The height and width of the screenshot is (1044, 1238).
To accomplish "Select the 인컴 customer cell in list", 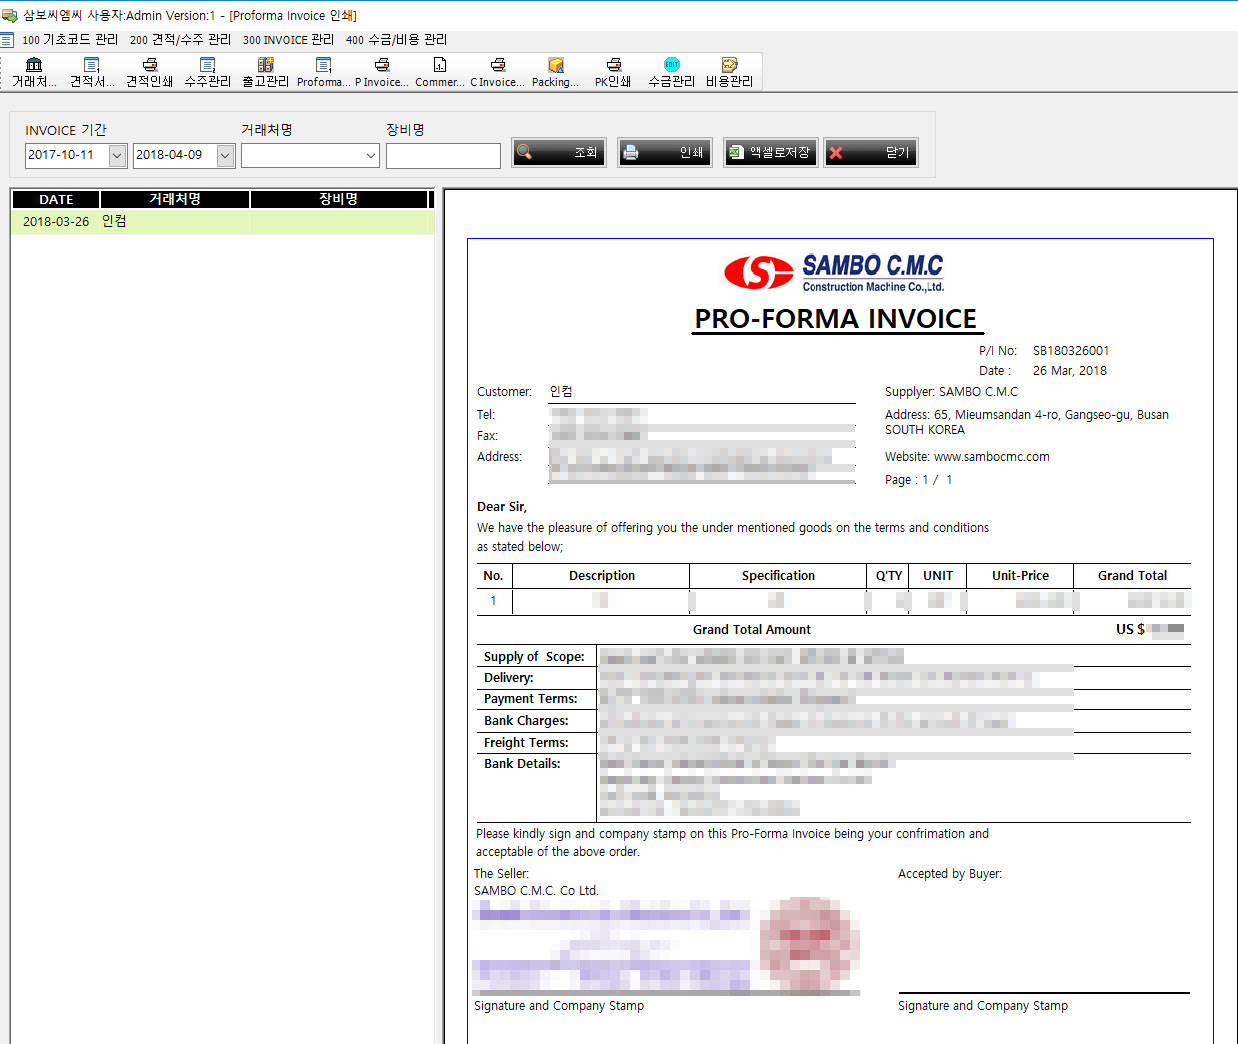I will [175, 222].
